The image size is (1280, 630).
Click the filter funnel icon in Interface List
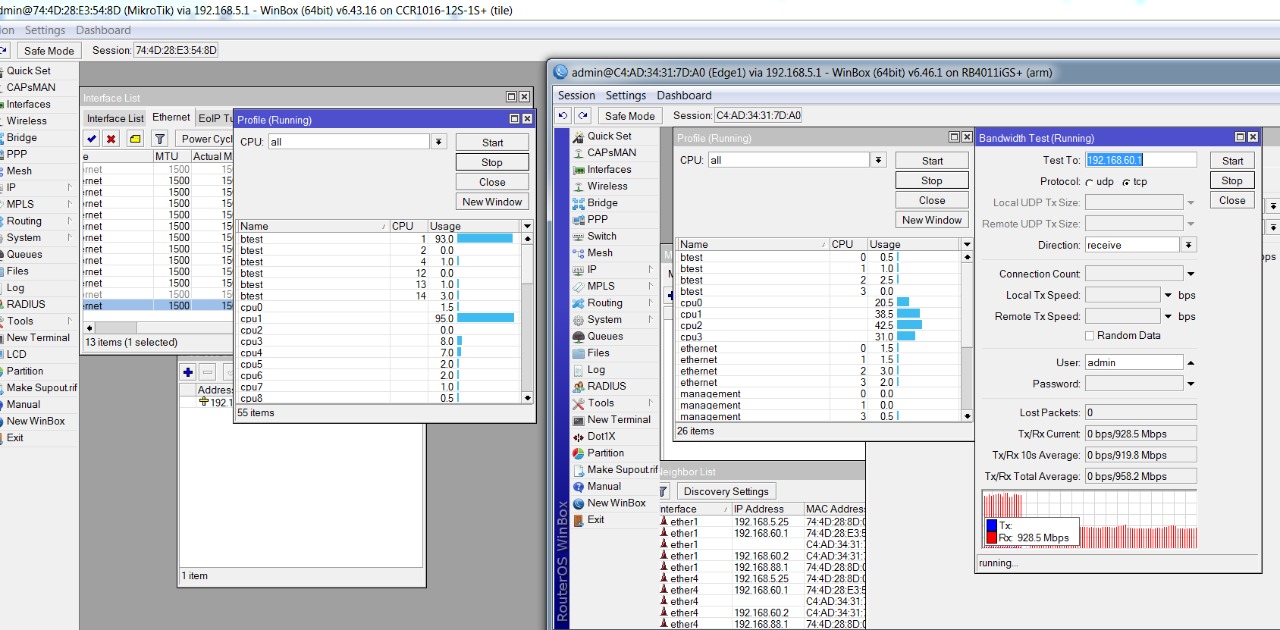click(x=161, y=139)
